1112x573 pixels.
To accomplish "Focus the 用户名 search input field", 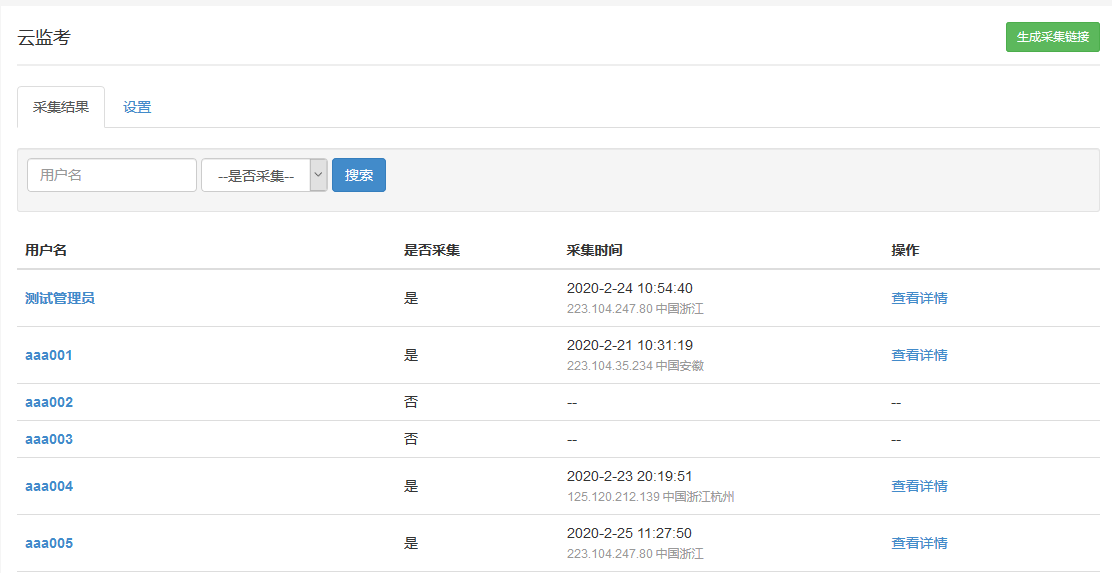I will pyautogui.click(x=112, y=175).
